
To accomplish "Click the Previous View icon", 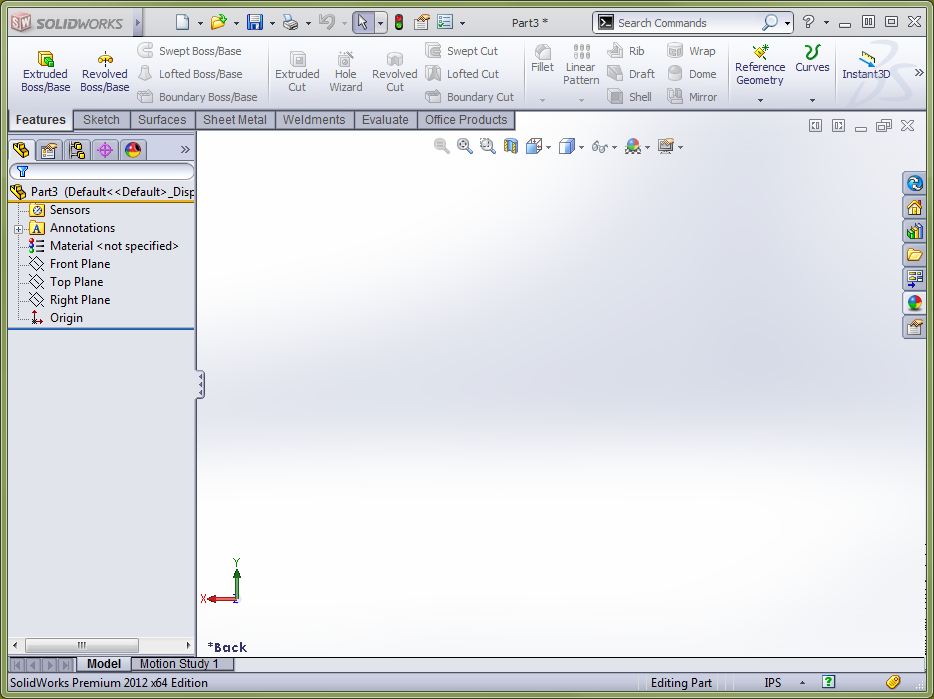I will coord(441,146).
